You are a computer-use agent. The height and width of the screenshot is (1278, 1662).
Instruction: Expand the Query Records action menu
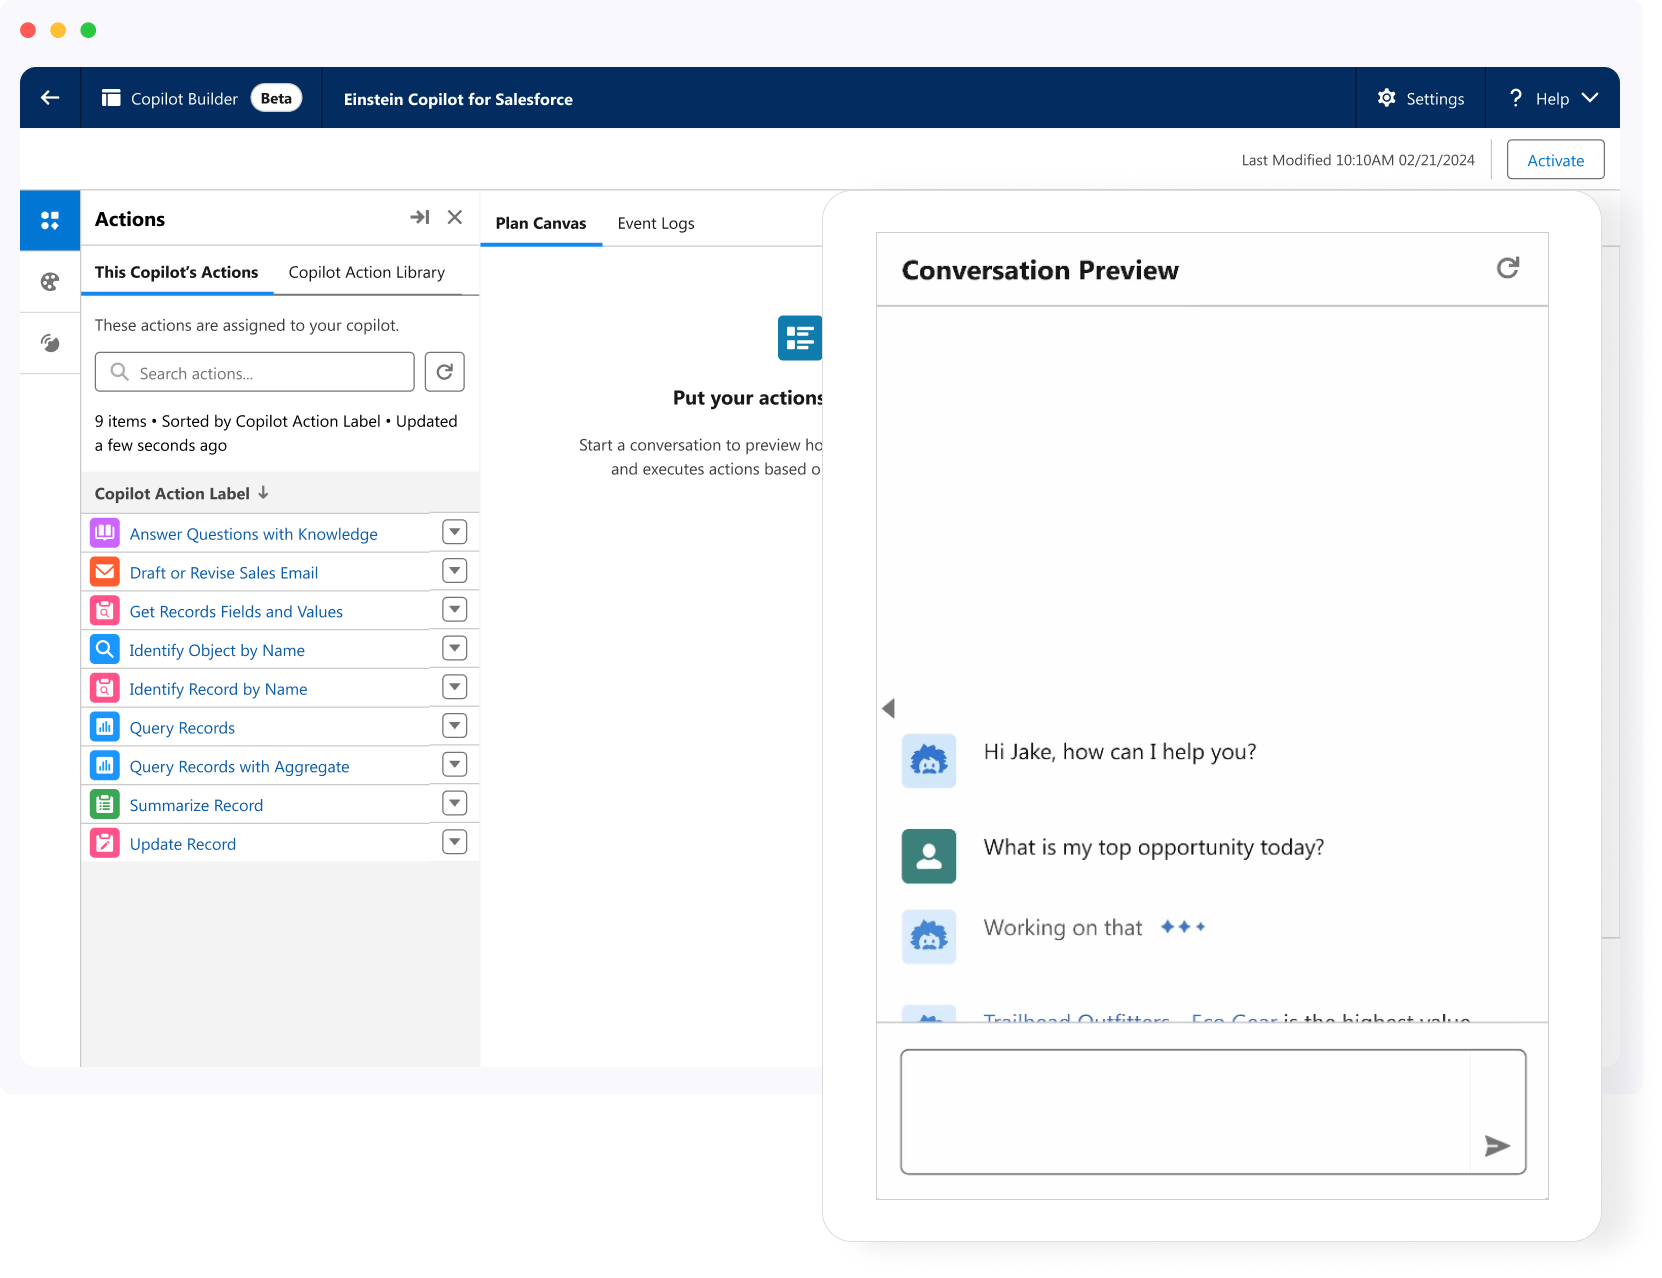[x=454, y=725]
